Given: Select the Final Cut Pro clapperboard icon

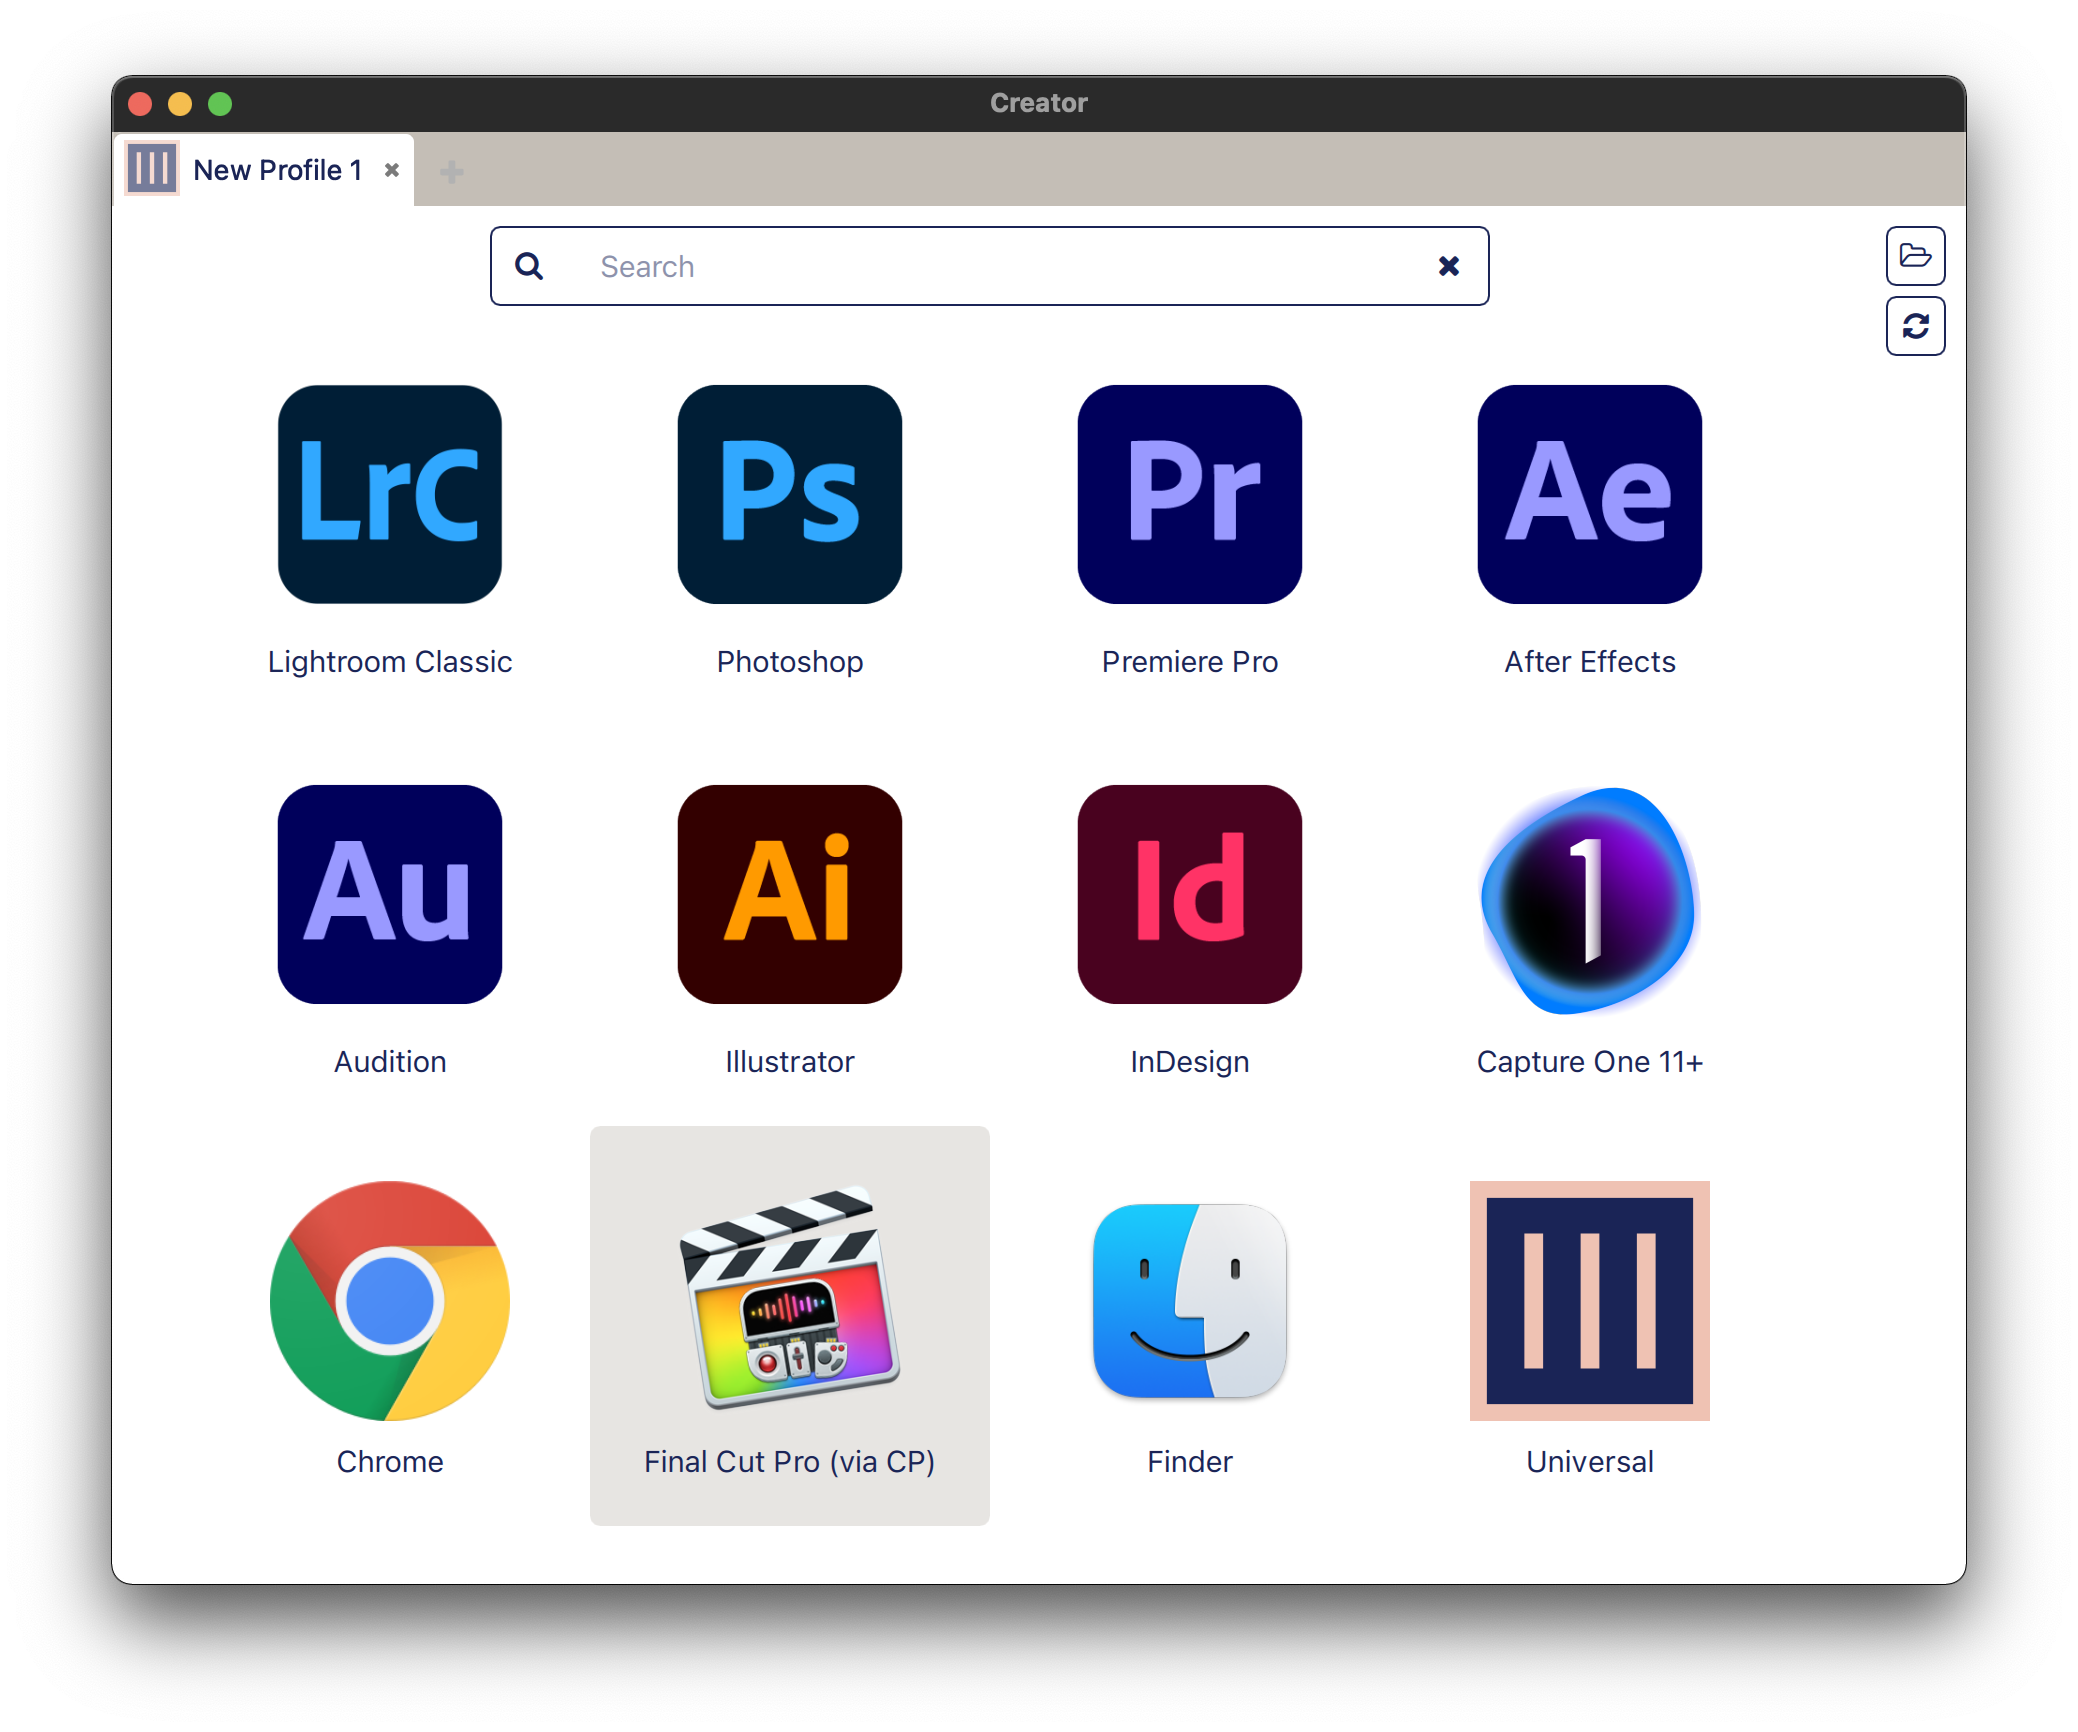Looking at the screenshot, I should 790,1298.
